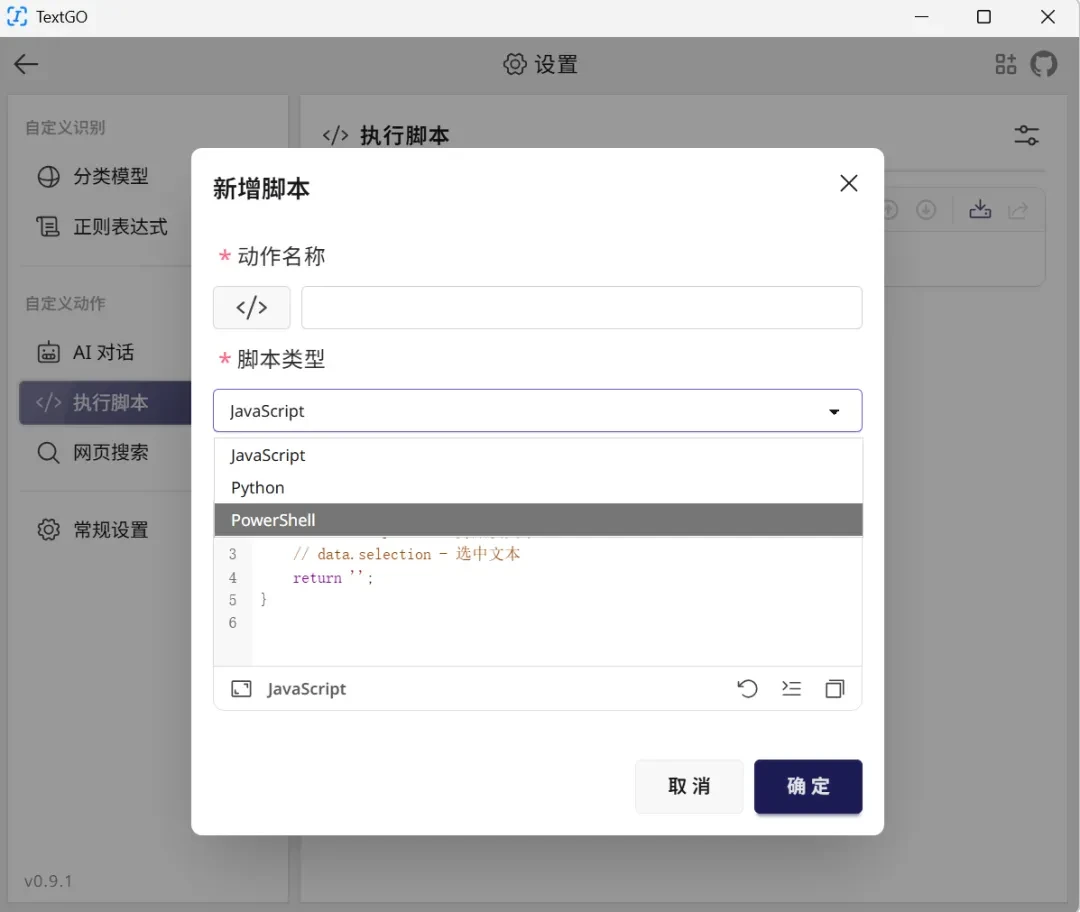1080x912 pixels.
Task: Close the 新增脚本 dialog
Action: coord(849,183)
